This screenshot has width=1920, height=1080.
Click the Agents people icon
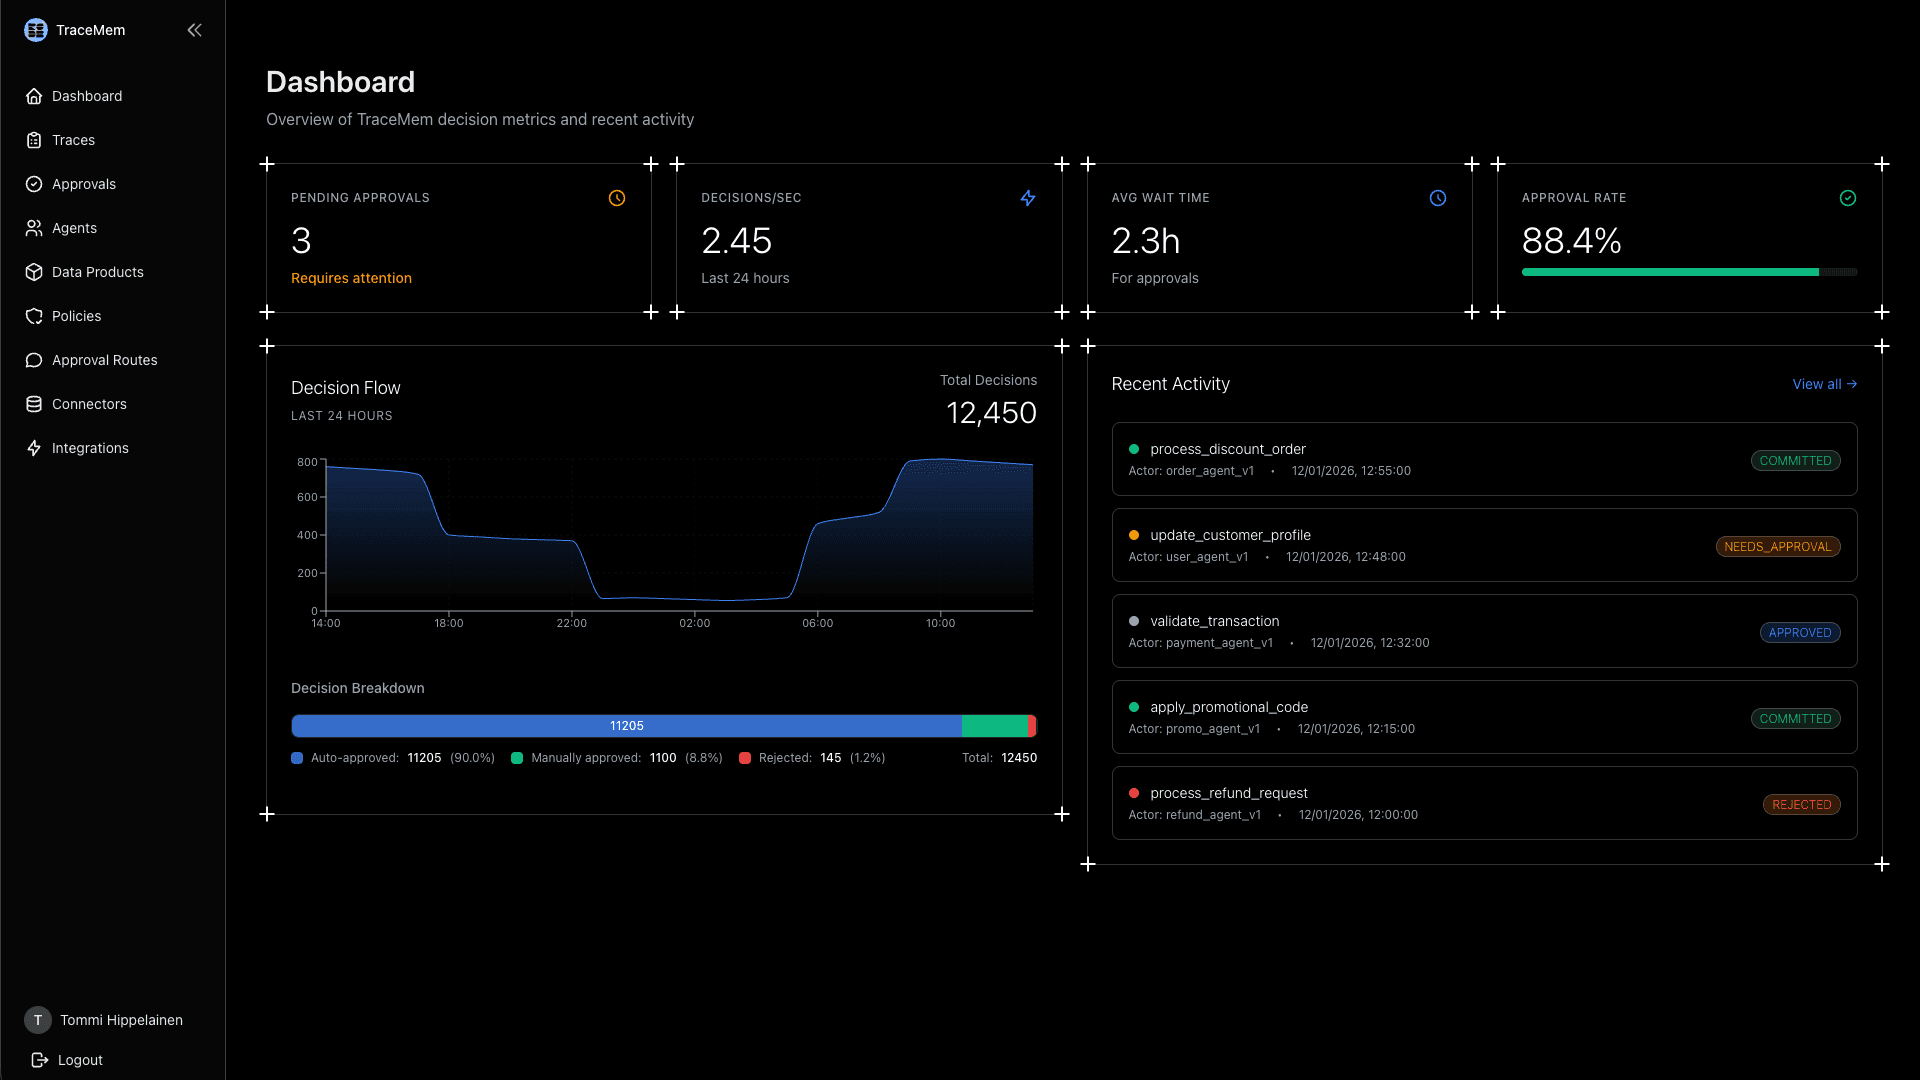[34, 228]
